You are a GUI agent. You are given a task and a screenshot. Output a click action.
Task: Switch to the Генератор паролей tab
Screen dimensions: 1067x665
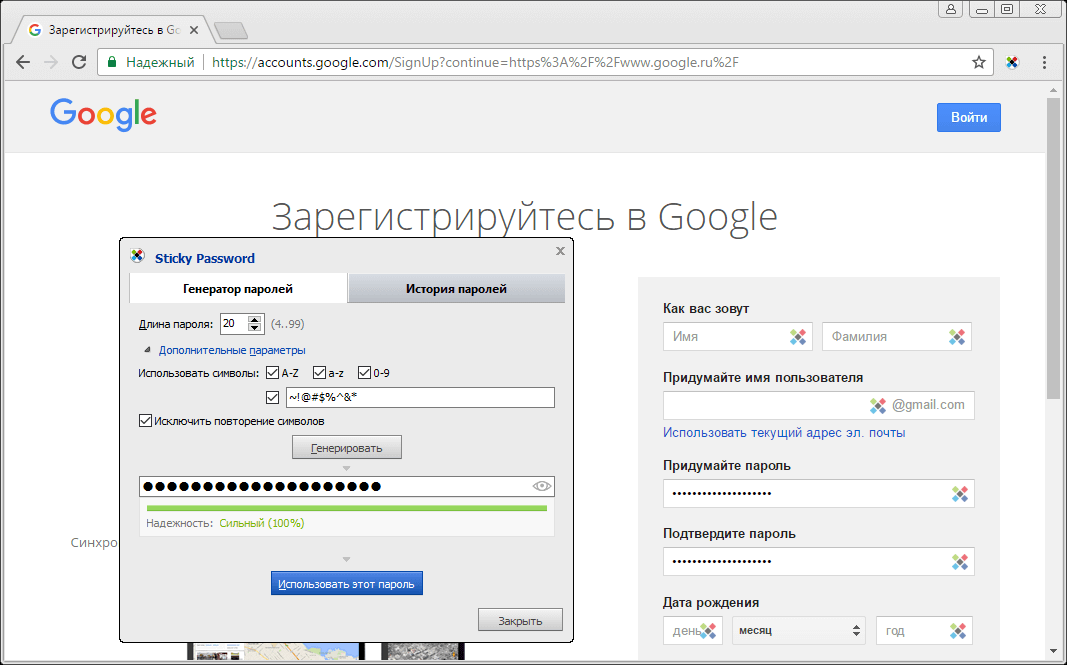point(237,289)
